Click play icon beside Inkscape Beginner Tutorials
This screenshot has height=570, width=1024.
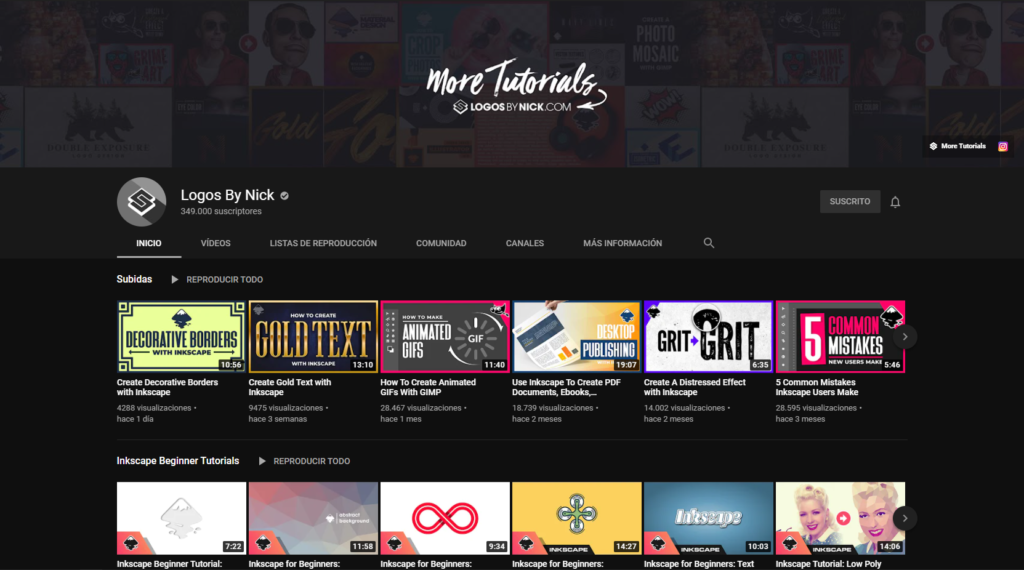coord(262,461)
